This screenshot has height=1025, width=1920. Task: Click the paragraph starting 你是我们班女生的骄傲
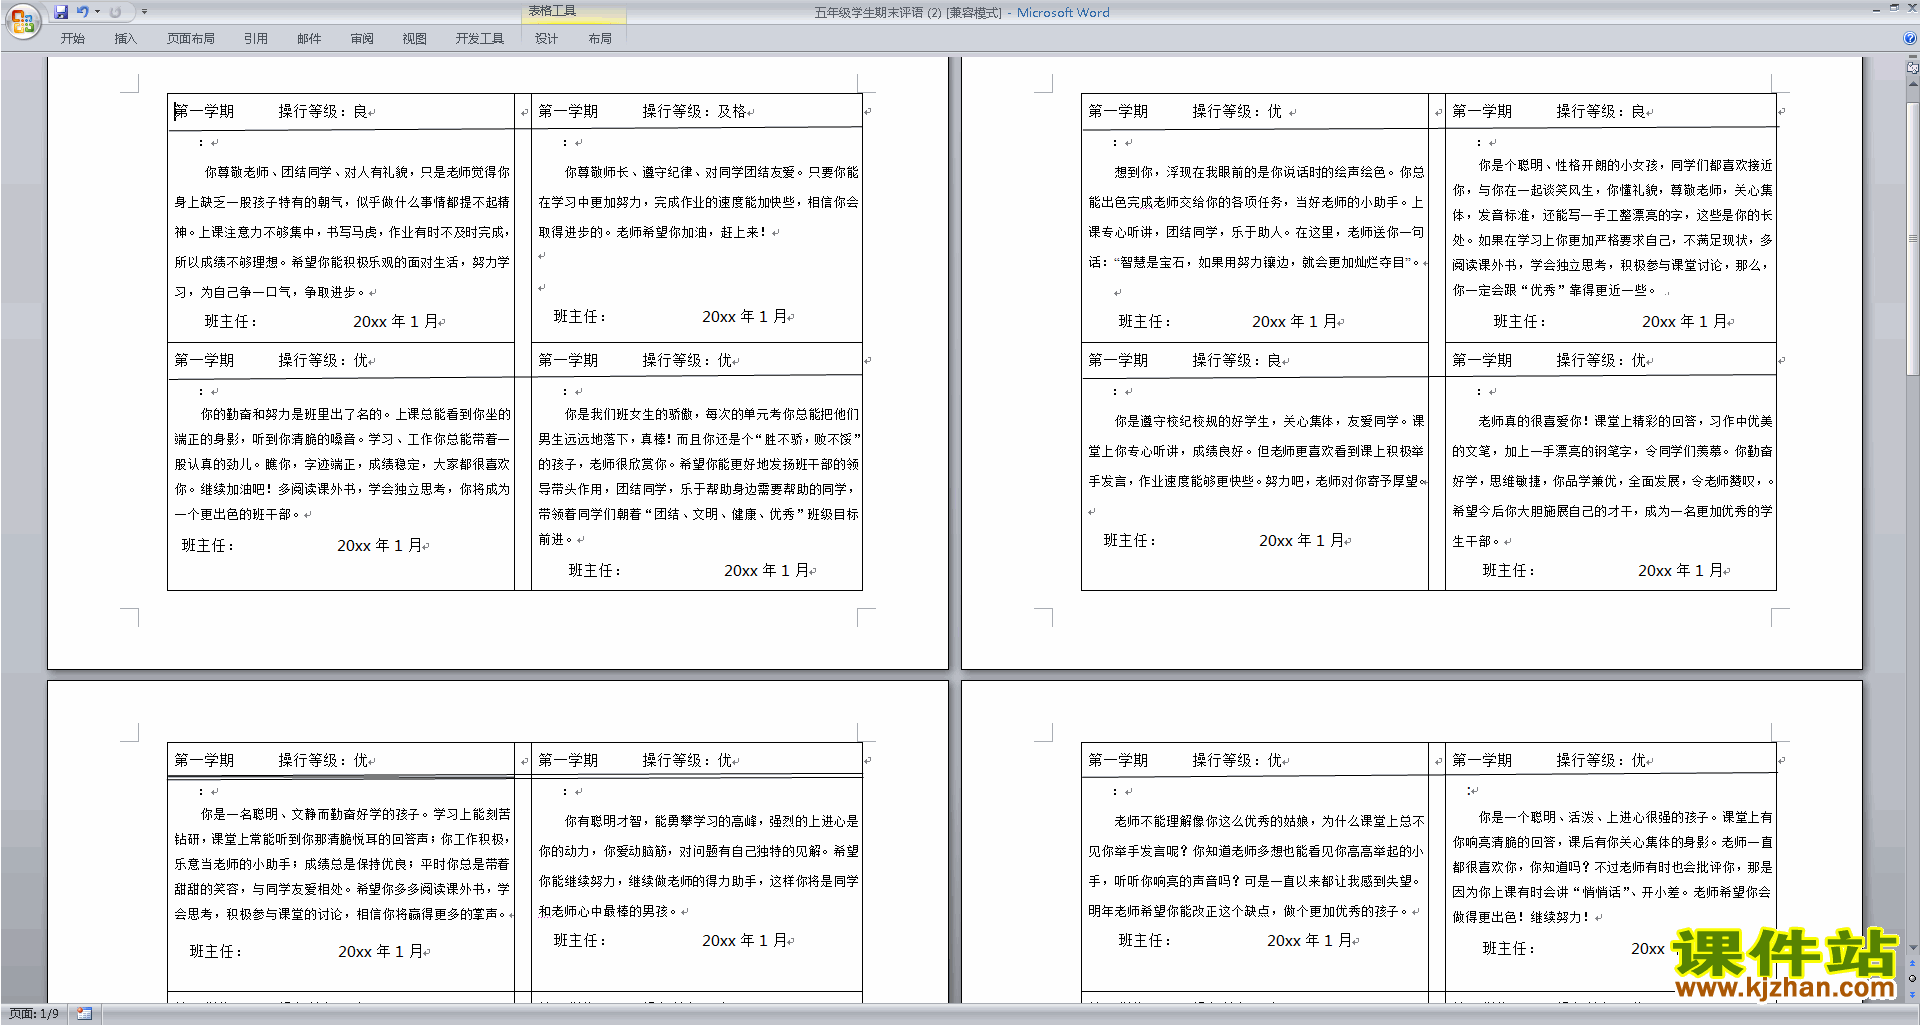[x=698, y=476]
